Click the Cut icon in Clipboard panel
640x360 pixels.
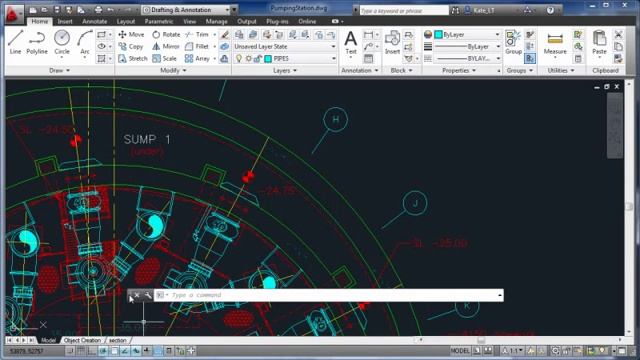tap(618, 35)
